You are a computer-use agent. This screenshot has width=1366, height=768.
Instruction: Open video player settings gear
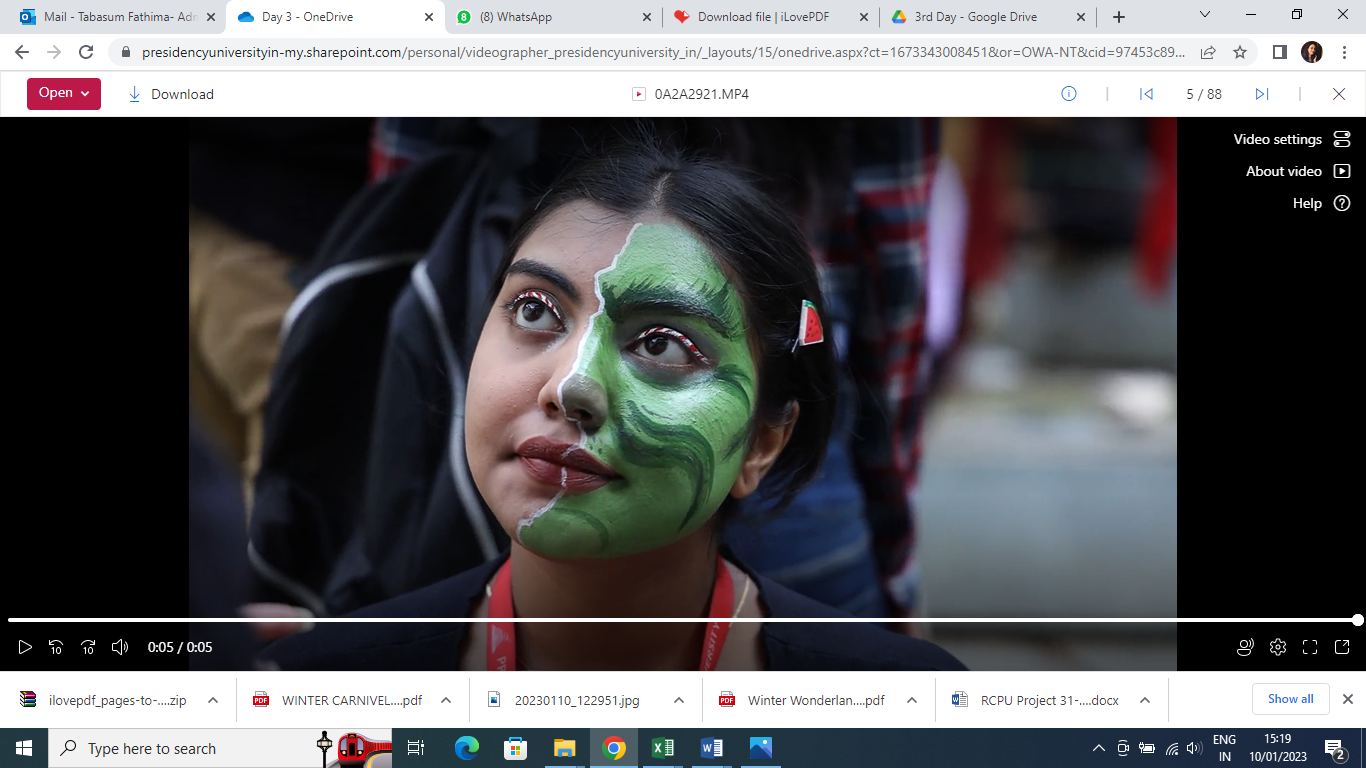[x=1277, y=647]
